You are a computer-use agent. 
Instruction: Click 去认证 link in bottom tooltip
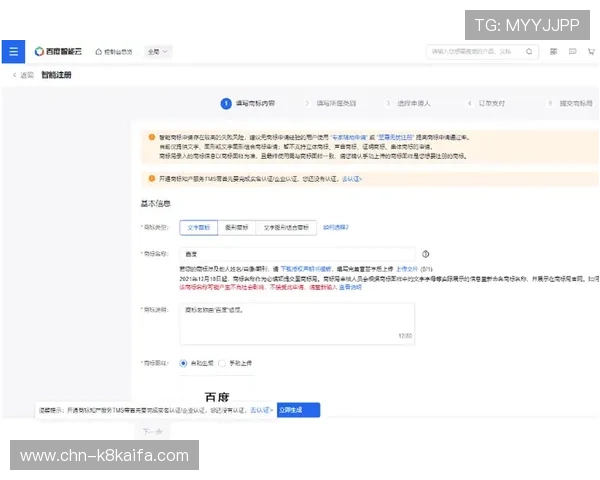pyautogui.click(x=261, y=410)
